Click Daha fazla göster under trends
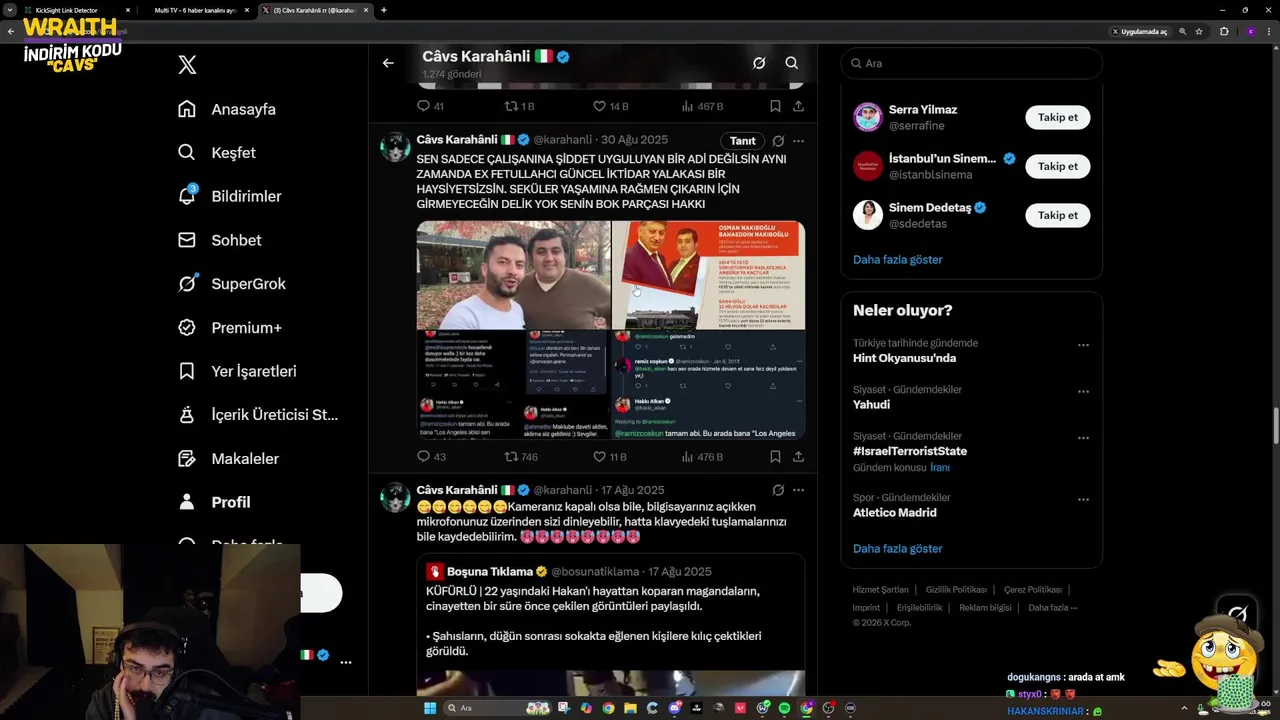The height and width of the screenshot is (720, 1280). click(897, 548)
